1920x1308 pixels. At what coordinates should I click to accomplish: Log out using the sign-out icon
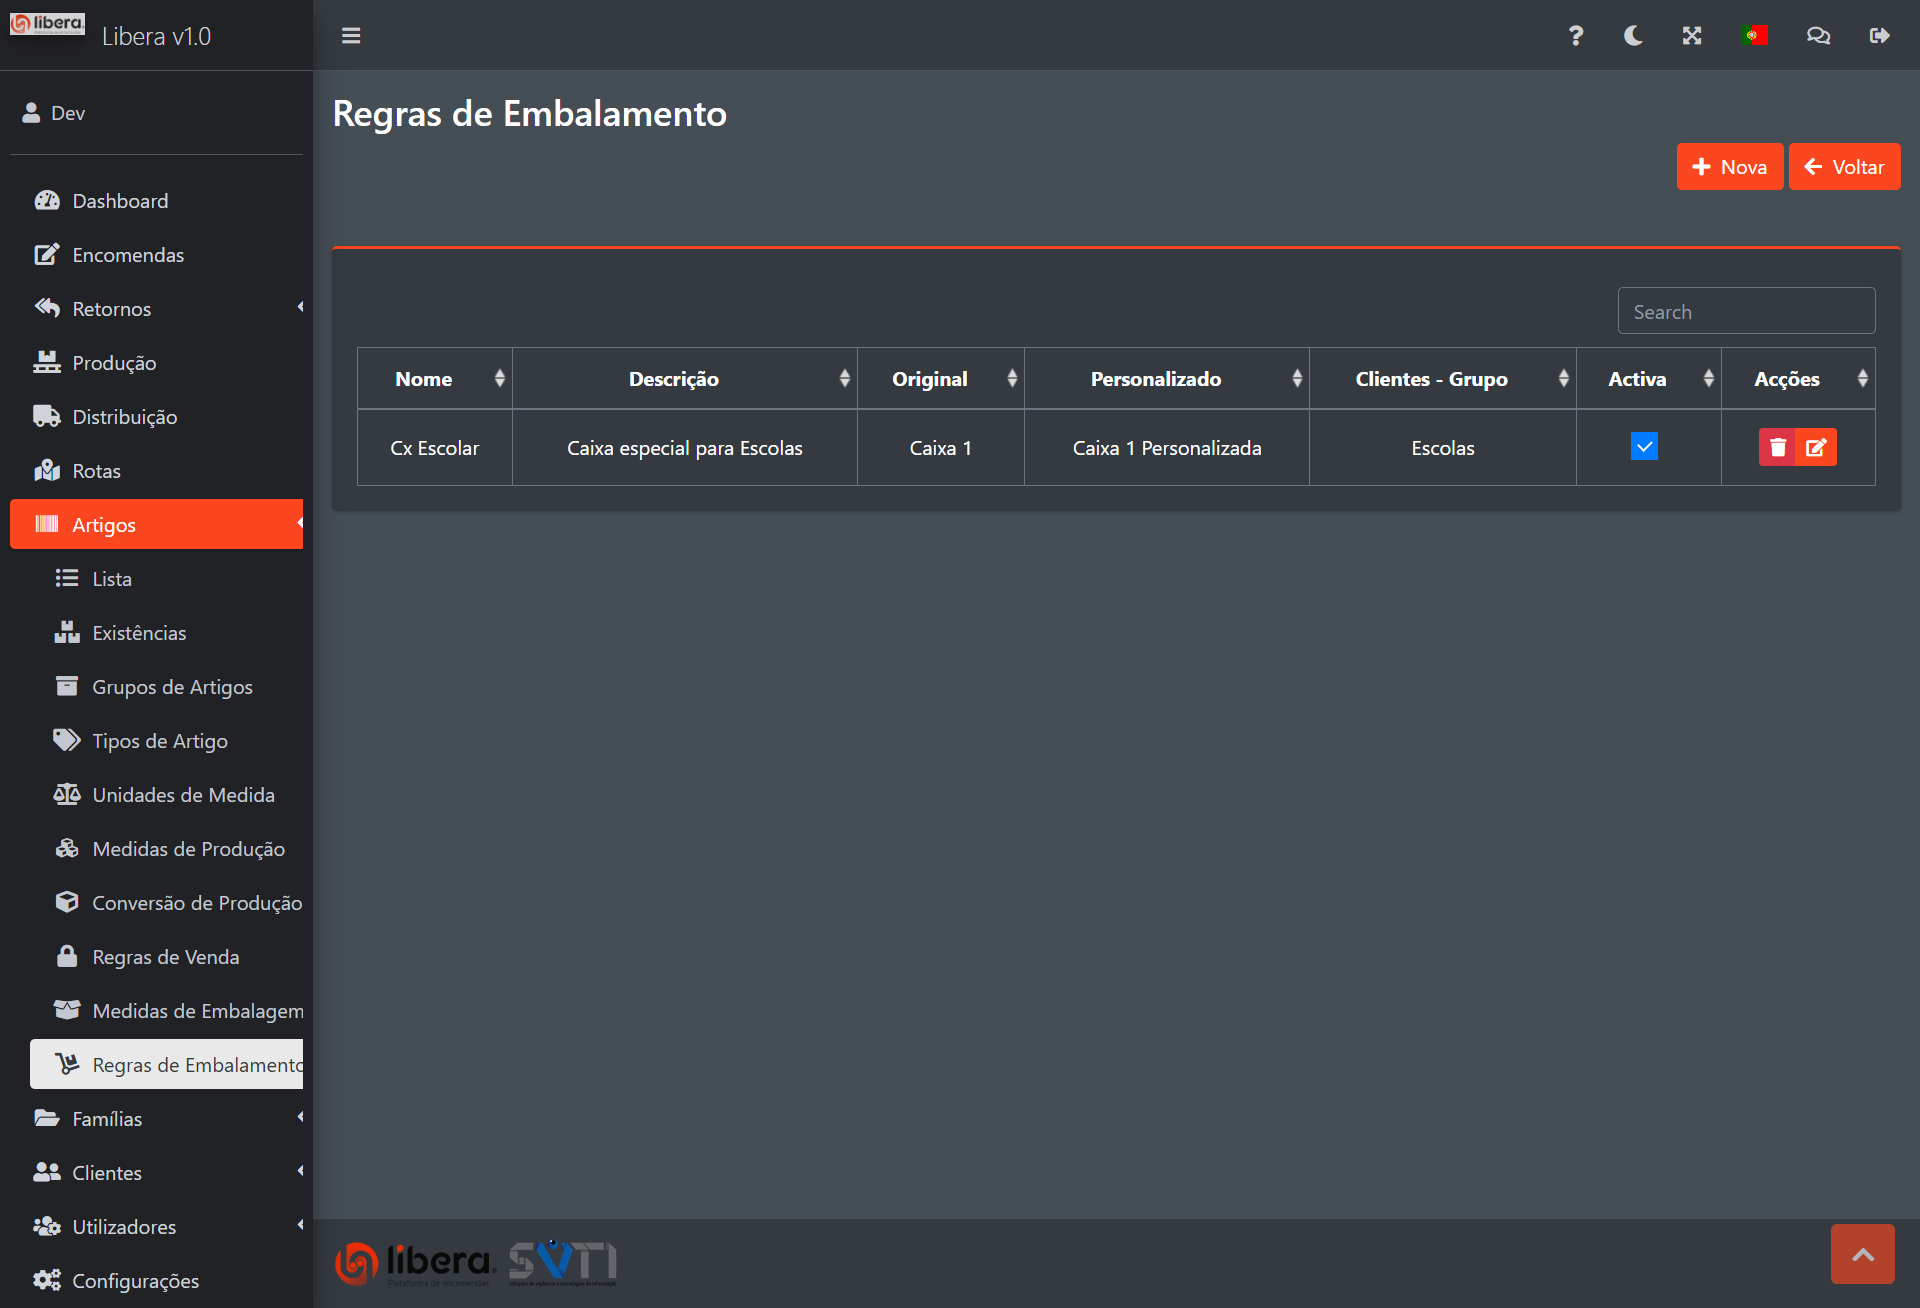pos(1879,36)
